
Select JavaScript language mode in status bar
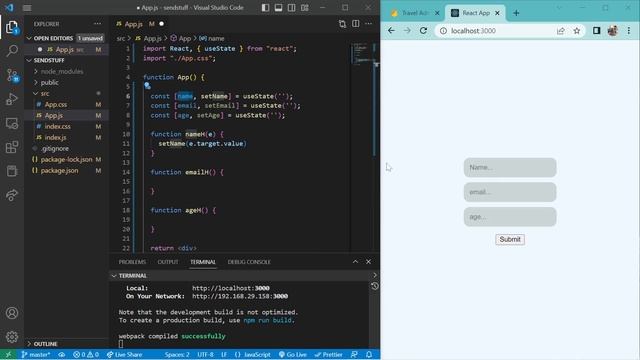pos(257,355)
